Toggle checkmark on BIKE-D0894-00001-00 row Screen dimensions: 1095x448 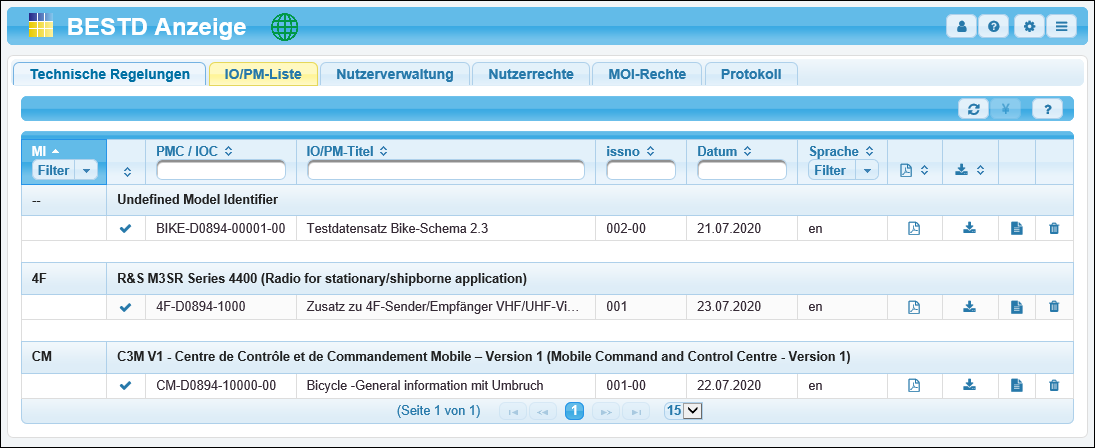126,228
